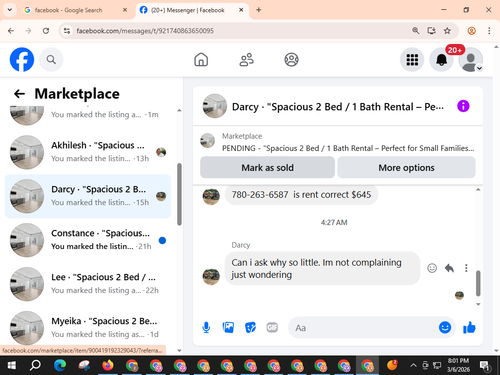Launch Firefox from taskbar
500x375 pixels.
[108, 366]
